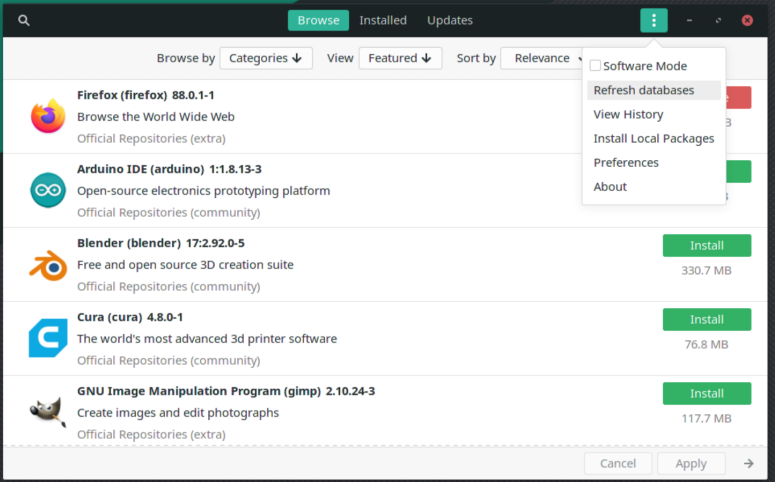
Task: Click the Firefox app icon
Action: (48, 116)
